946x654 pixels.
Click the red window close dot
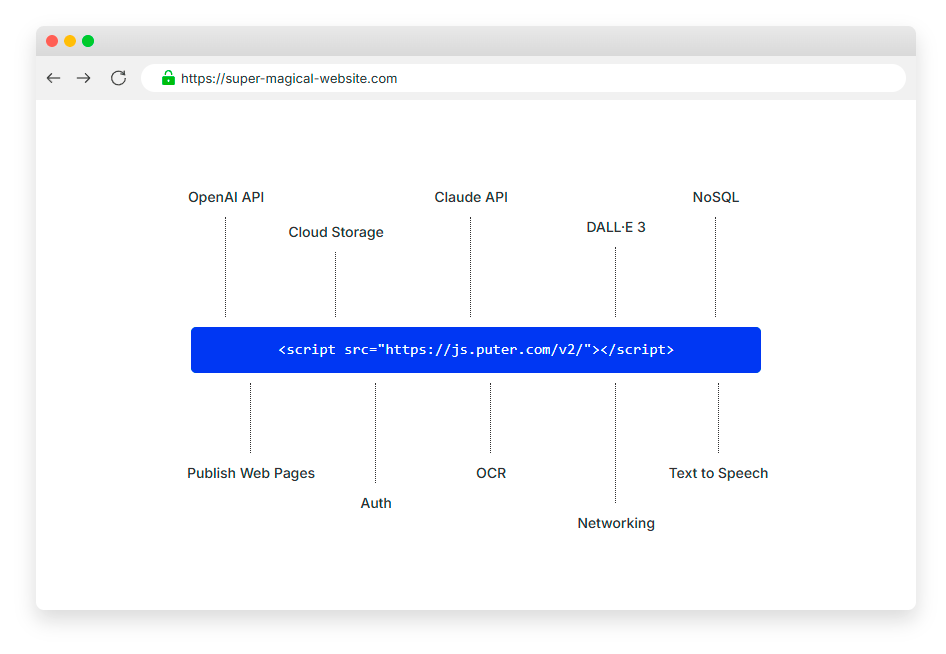[x=52, y=41]
